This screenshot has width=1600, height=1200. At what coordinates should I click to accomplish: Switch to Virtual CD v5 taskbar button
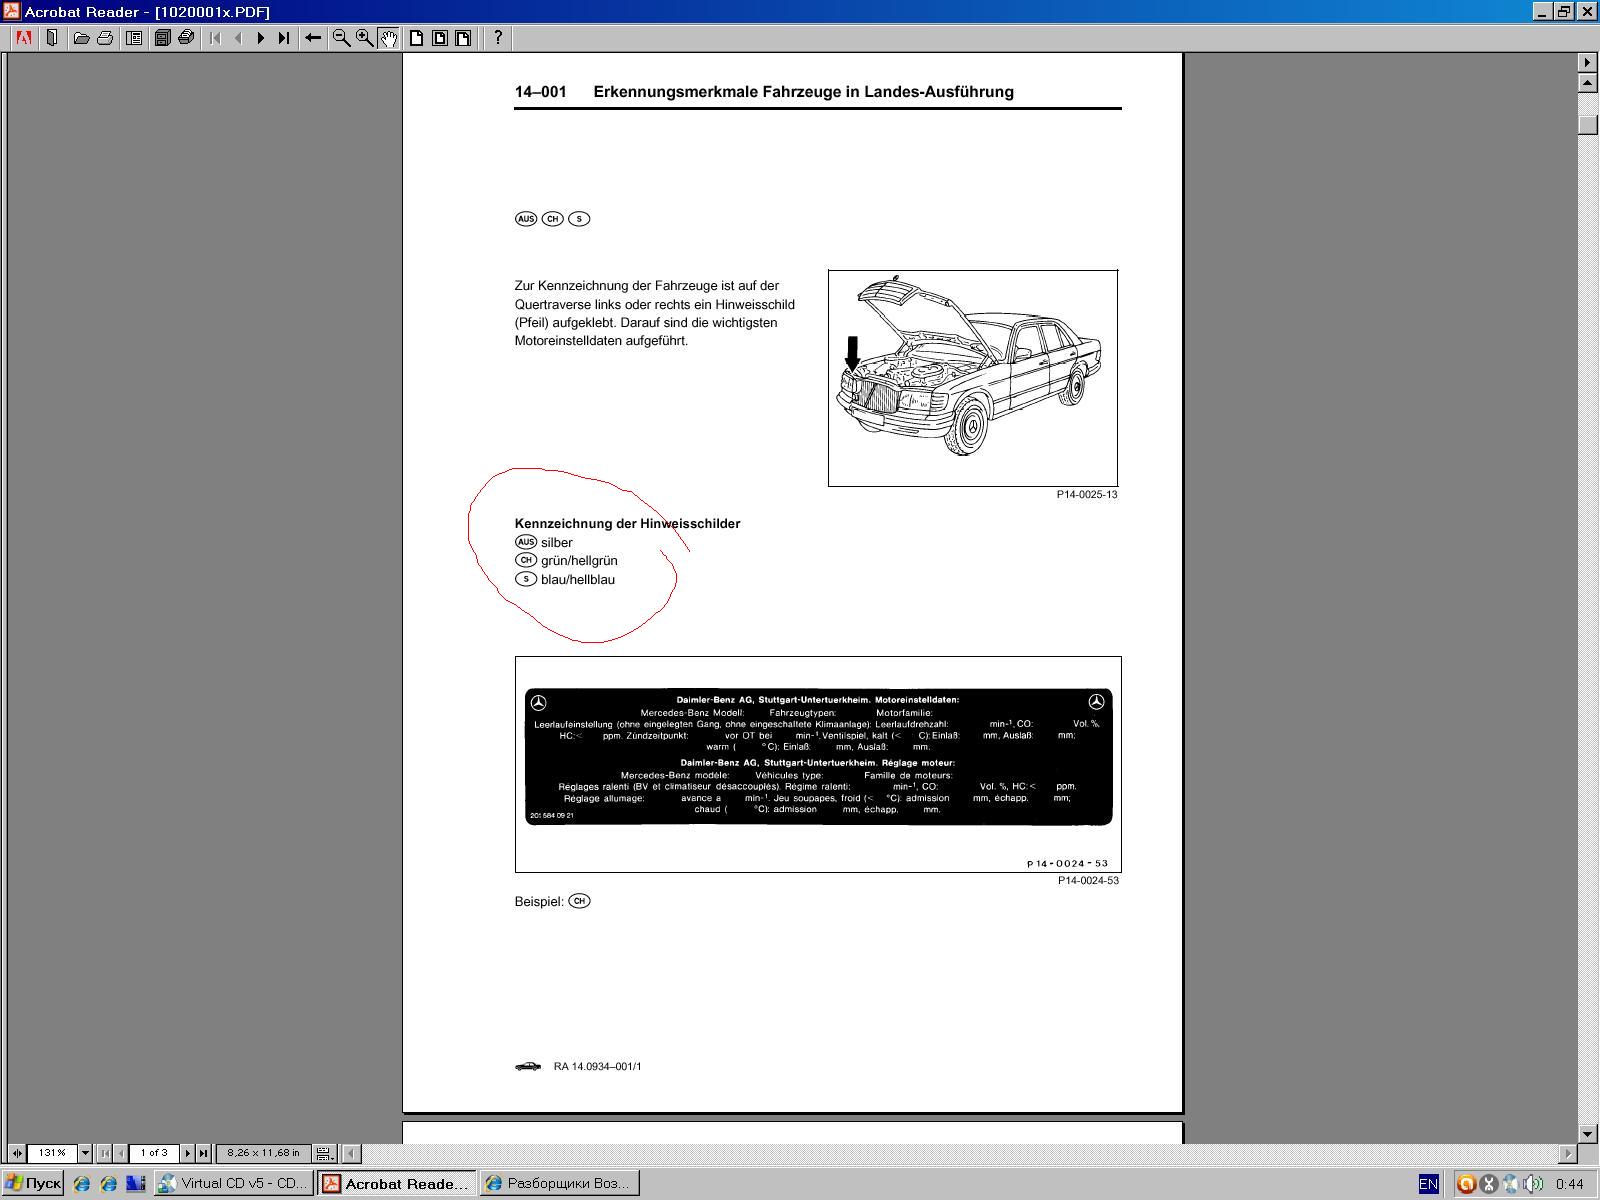tap(234, 1184)
